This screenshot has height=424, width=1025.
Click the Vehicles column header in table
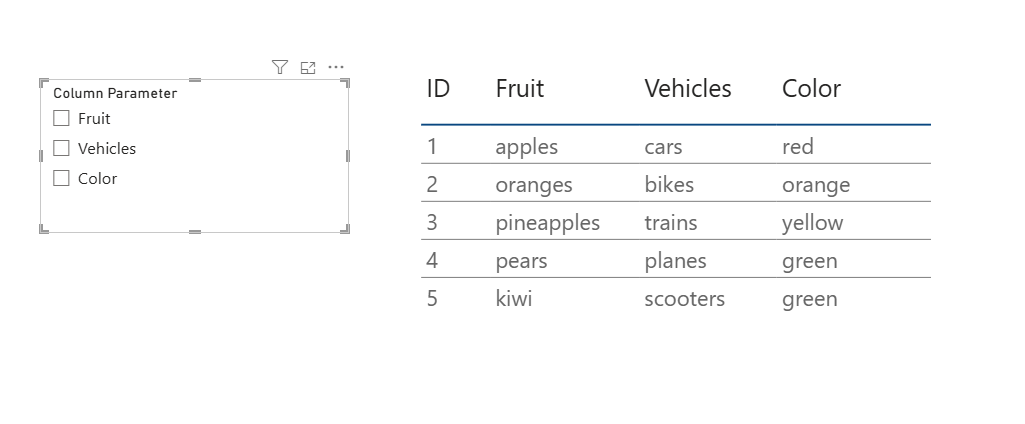tap(688, 88)
